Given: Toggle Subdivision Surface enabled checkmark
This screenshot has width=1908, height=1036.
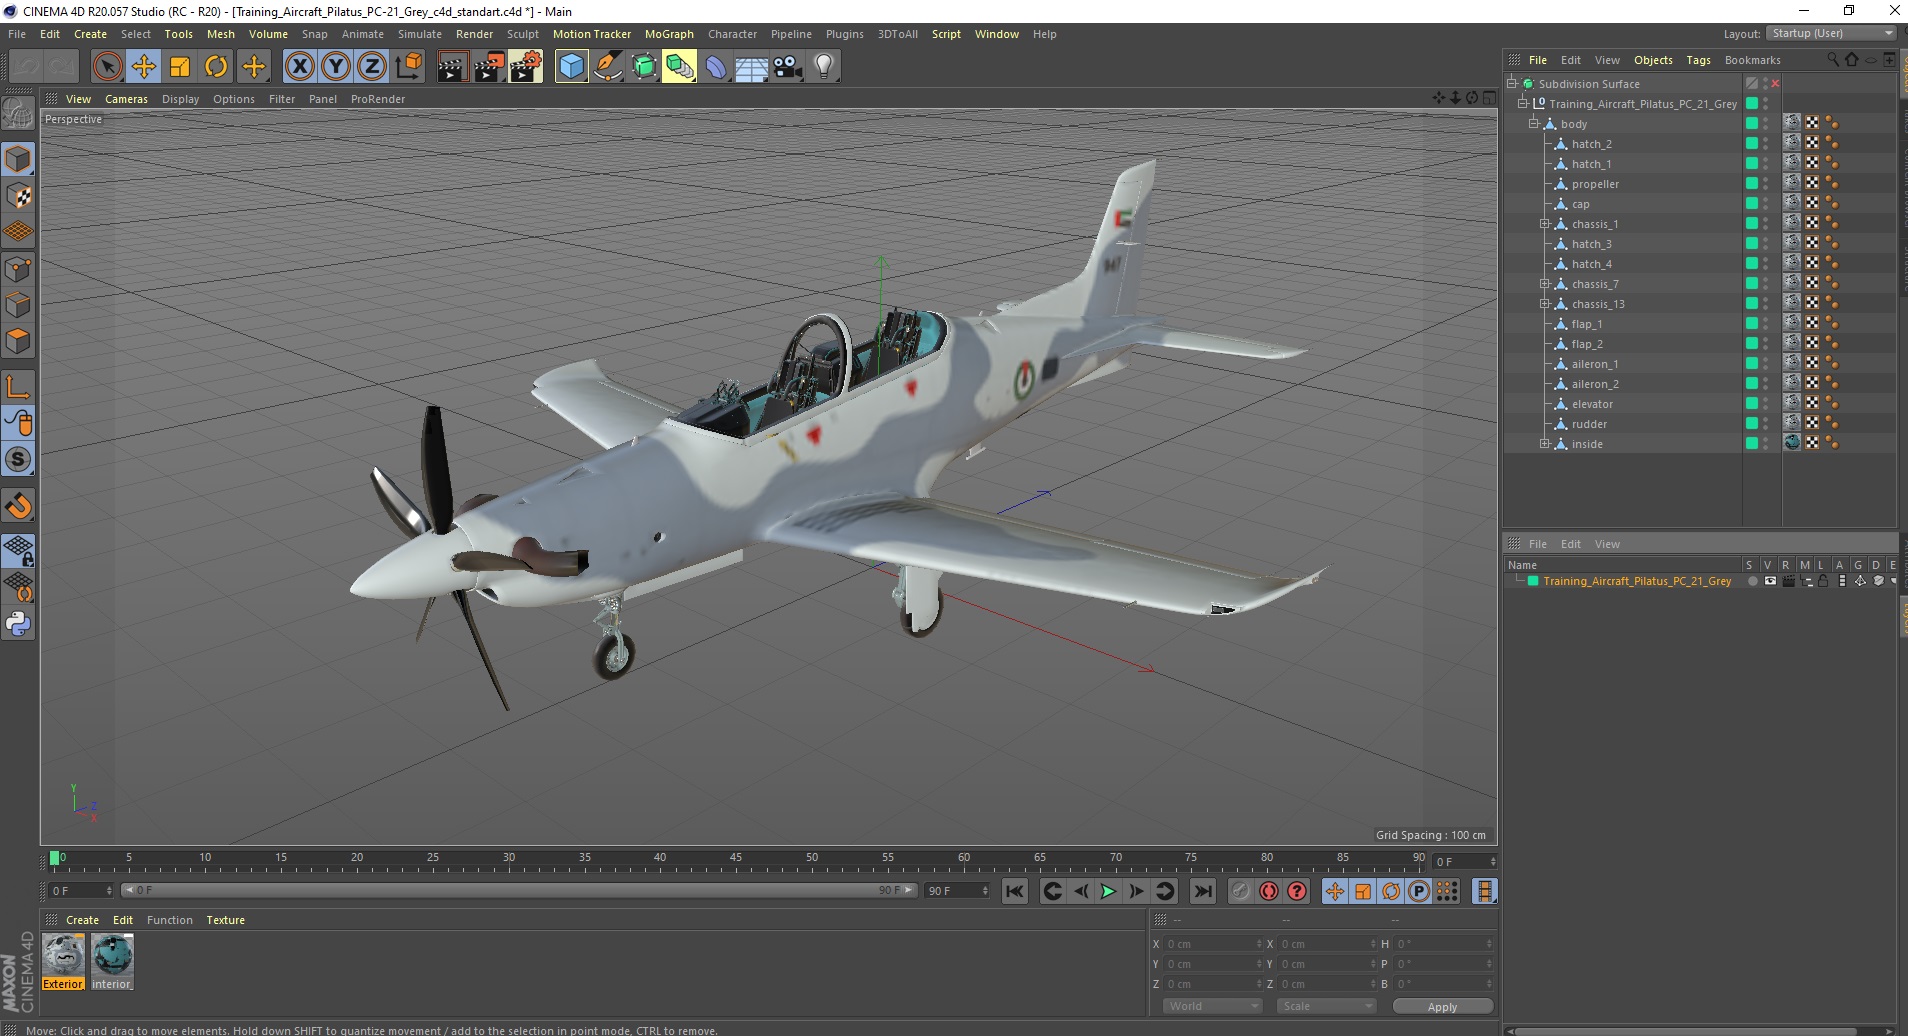Looking at the screenshot, I should pyautogui.click(x=1775, y=84).
